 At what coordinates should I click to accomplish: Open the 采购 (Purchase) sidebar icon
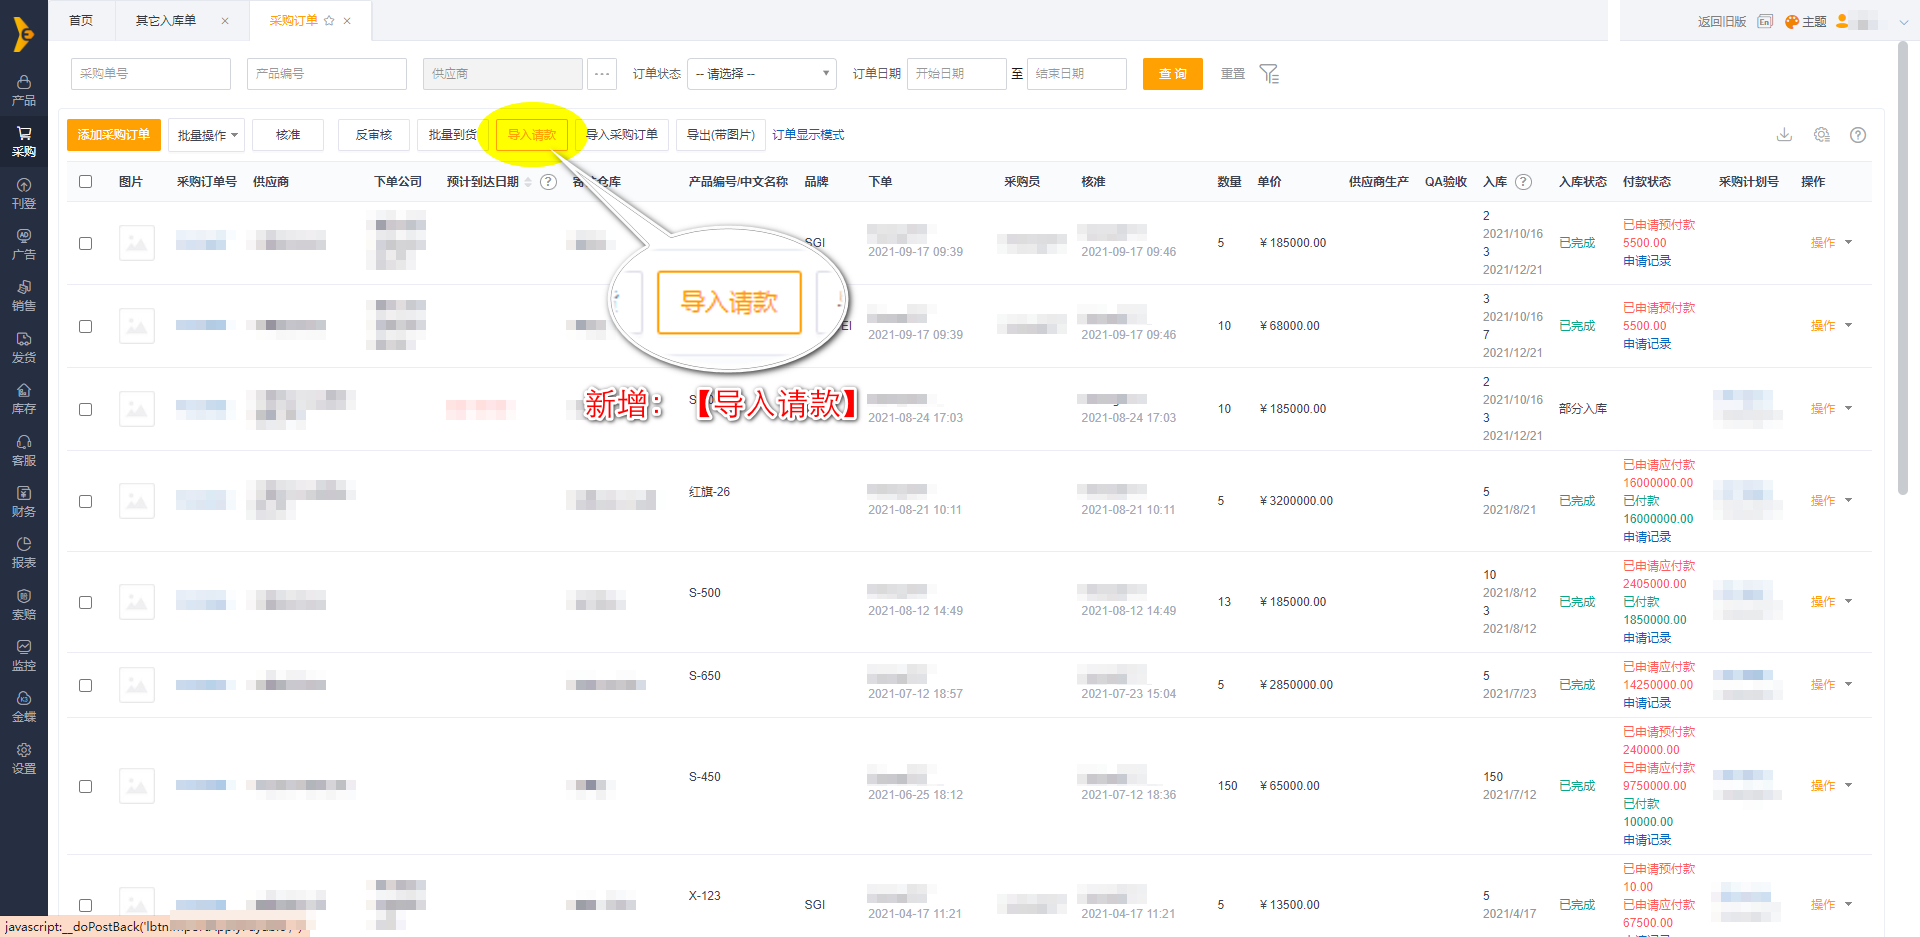[x=24, y=141]
